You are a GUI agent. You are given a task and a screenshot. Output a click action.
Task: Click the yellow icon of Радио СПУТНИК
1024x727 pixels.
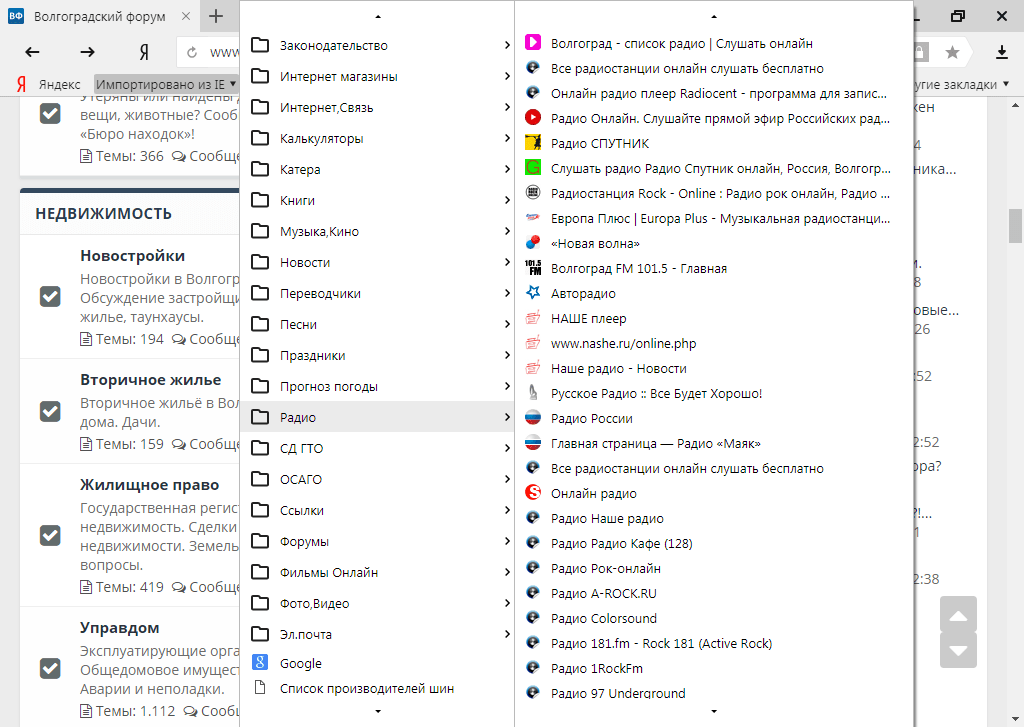(533, 143)
